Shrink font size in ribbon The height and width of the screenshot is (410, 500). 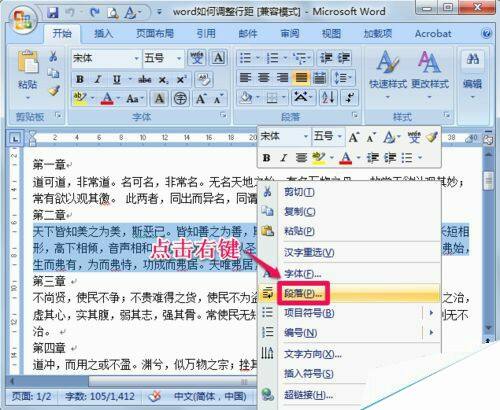218,99
